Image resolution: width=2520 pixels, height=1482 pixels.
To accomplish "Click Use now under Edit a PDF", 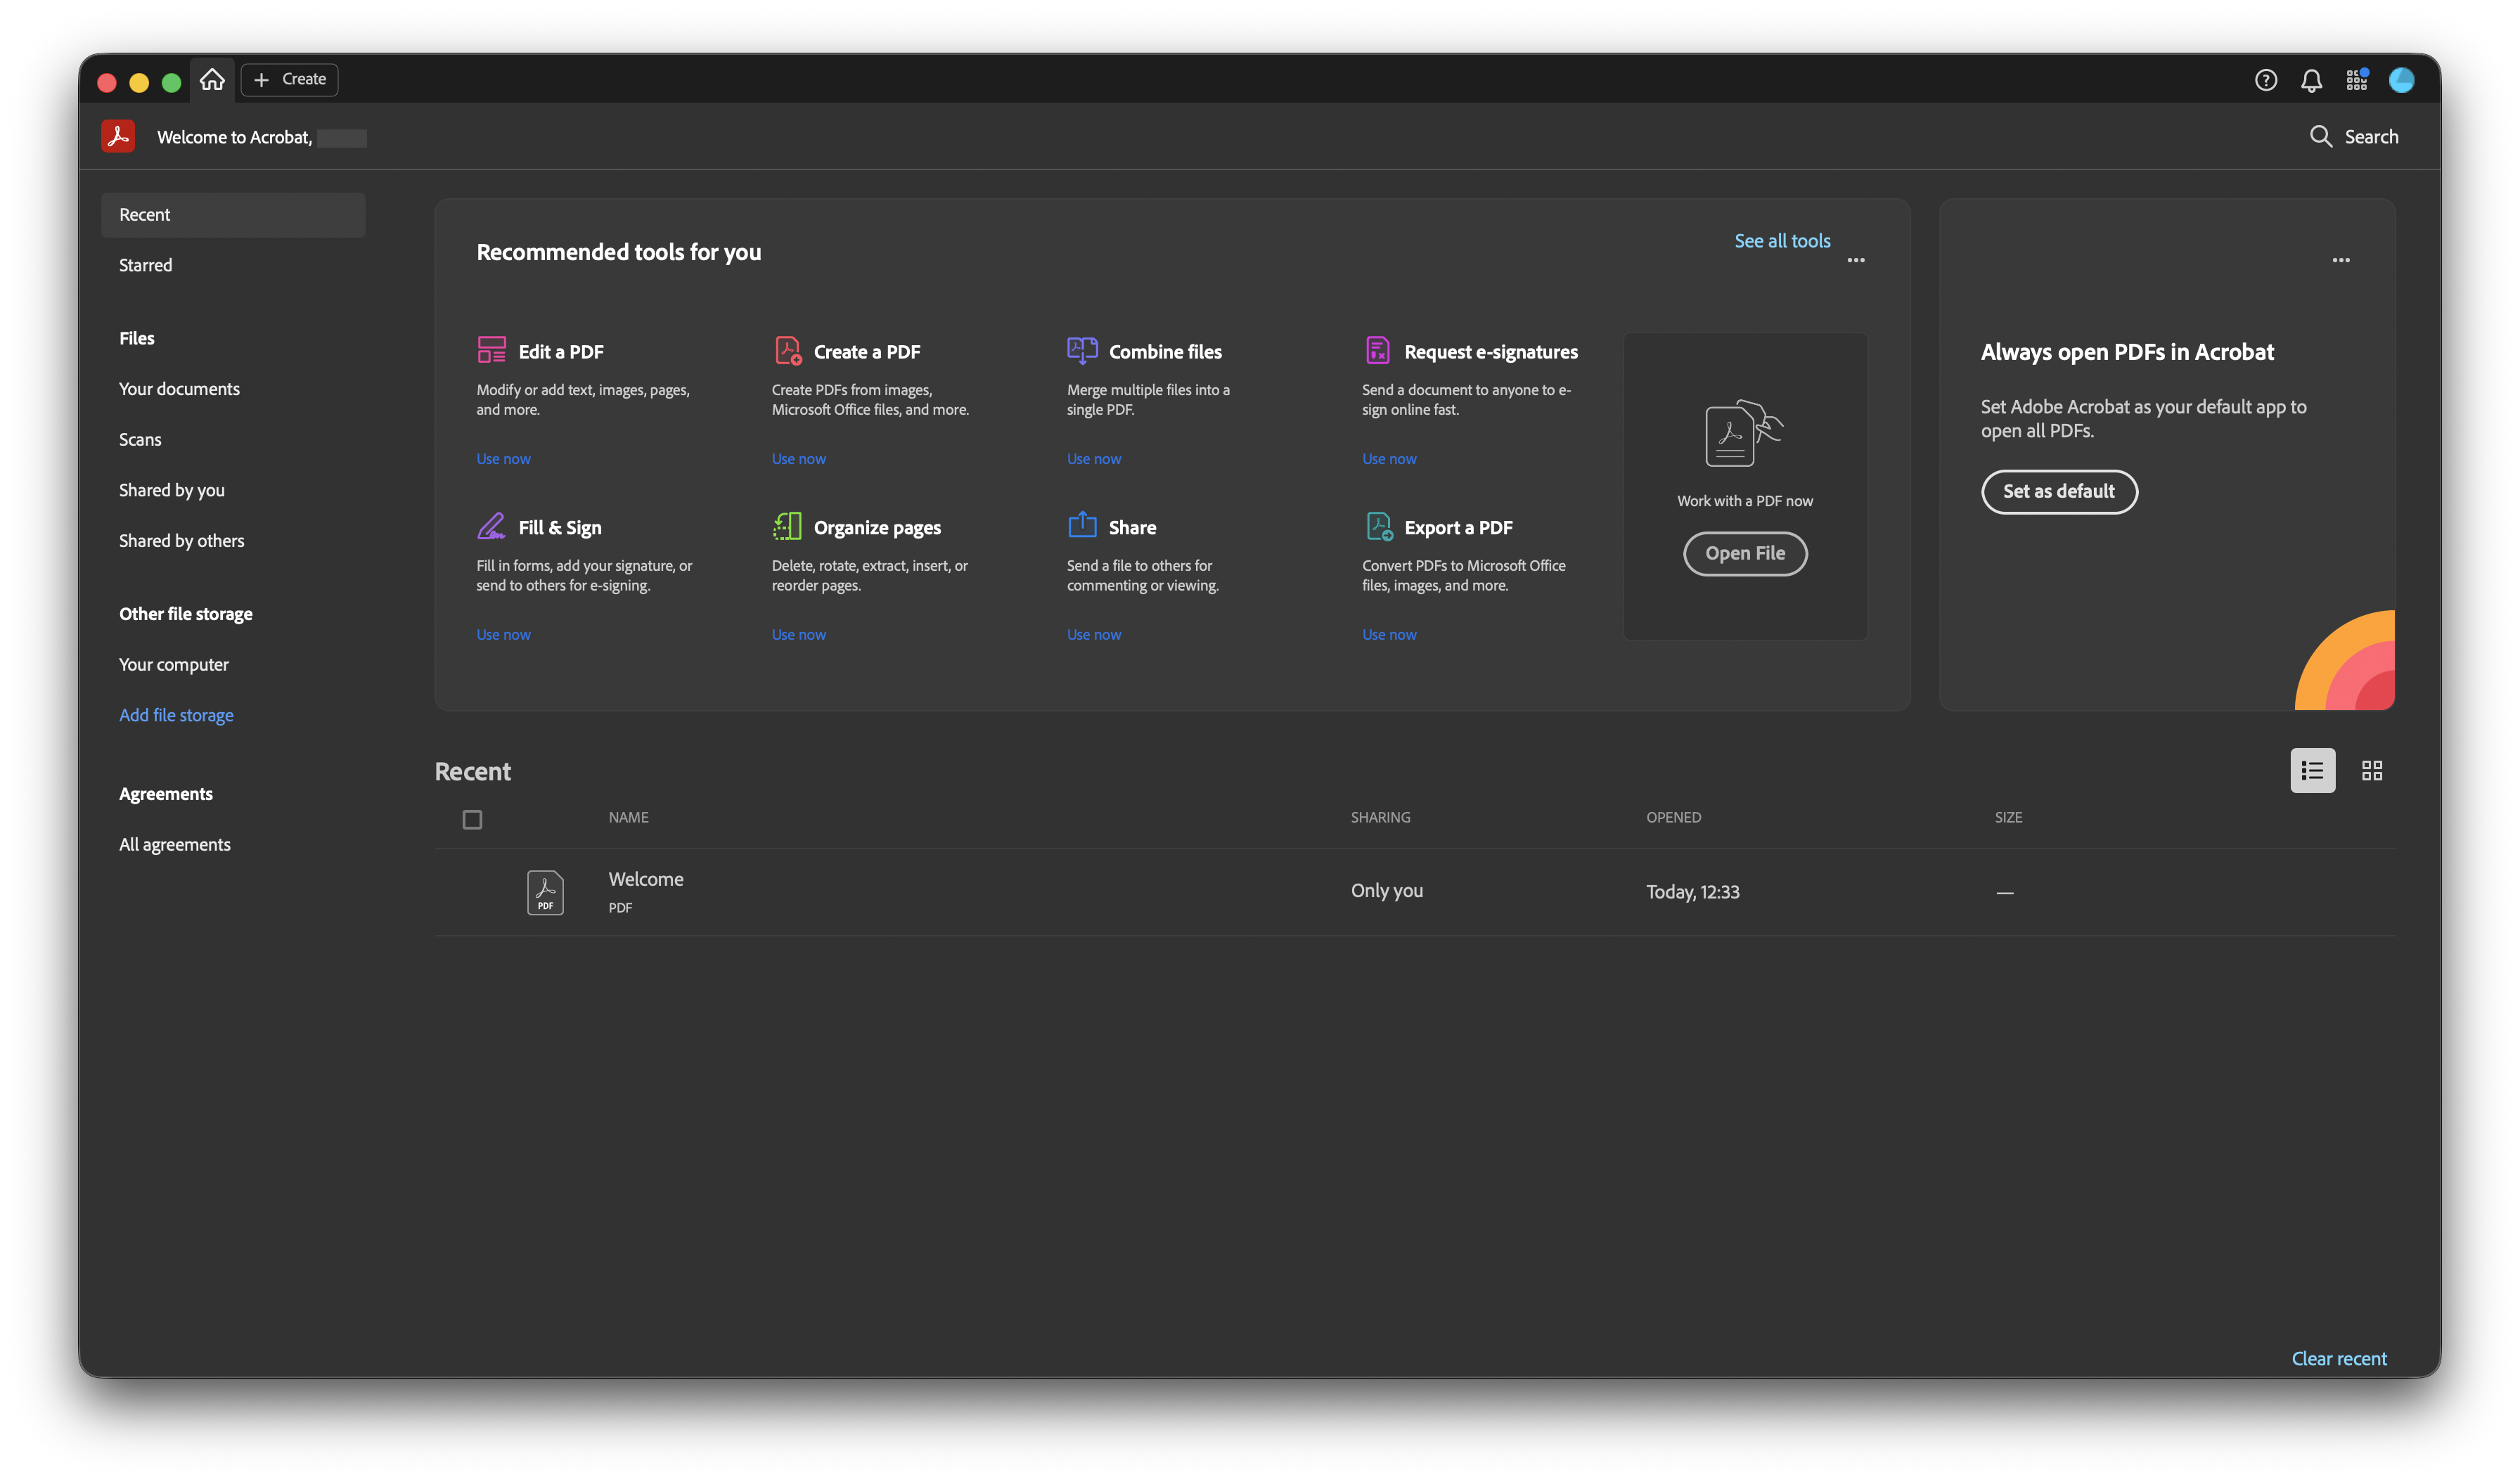I will pos(503,459).
